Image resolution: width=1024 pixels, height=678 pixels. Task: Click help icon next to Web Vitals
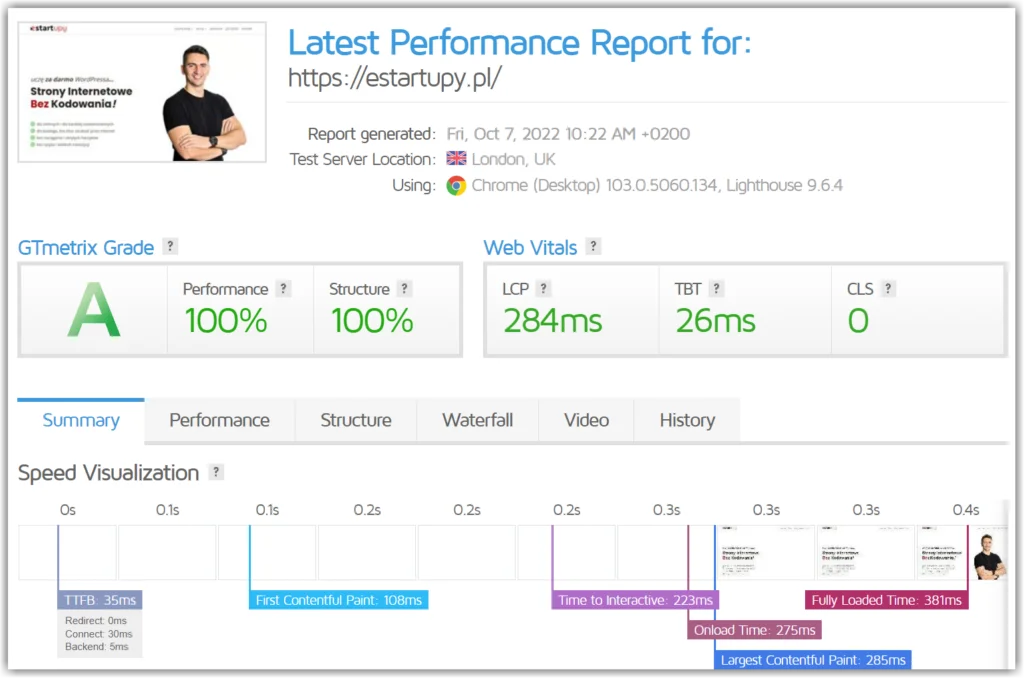(594, 246)
